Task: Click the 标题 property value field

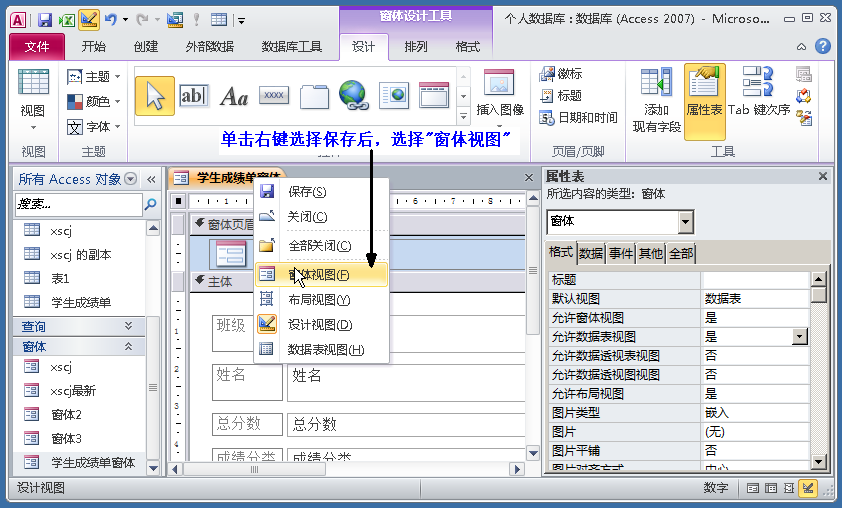Action: tap(755, 280)
